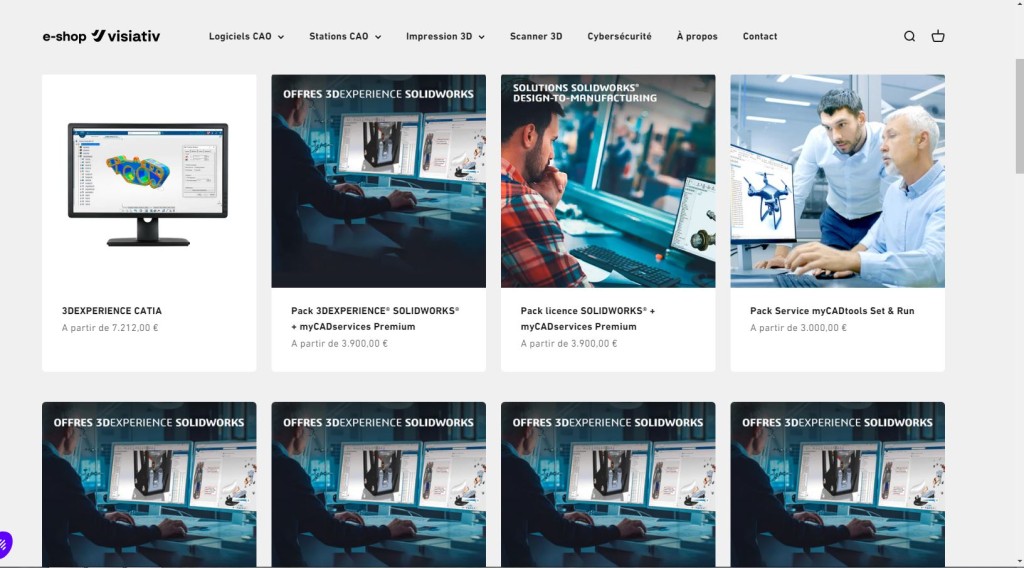Go to the Scanner 3D menu item
Viewport: 1024px width, 568px height.
pos(536,36)
